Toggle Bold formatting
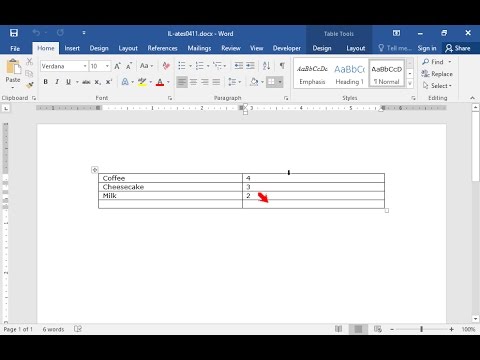This screenshot has height=360, width=480. click(x=46, y=82)
